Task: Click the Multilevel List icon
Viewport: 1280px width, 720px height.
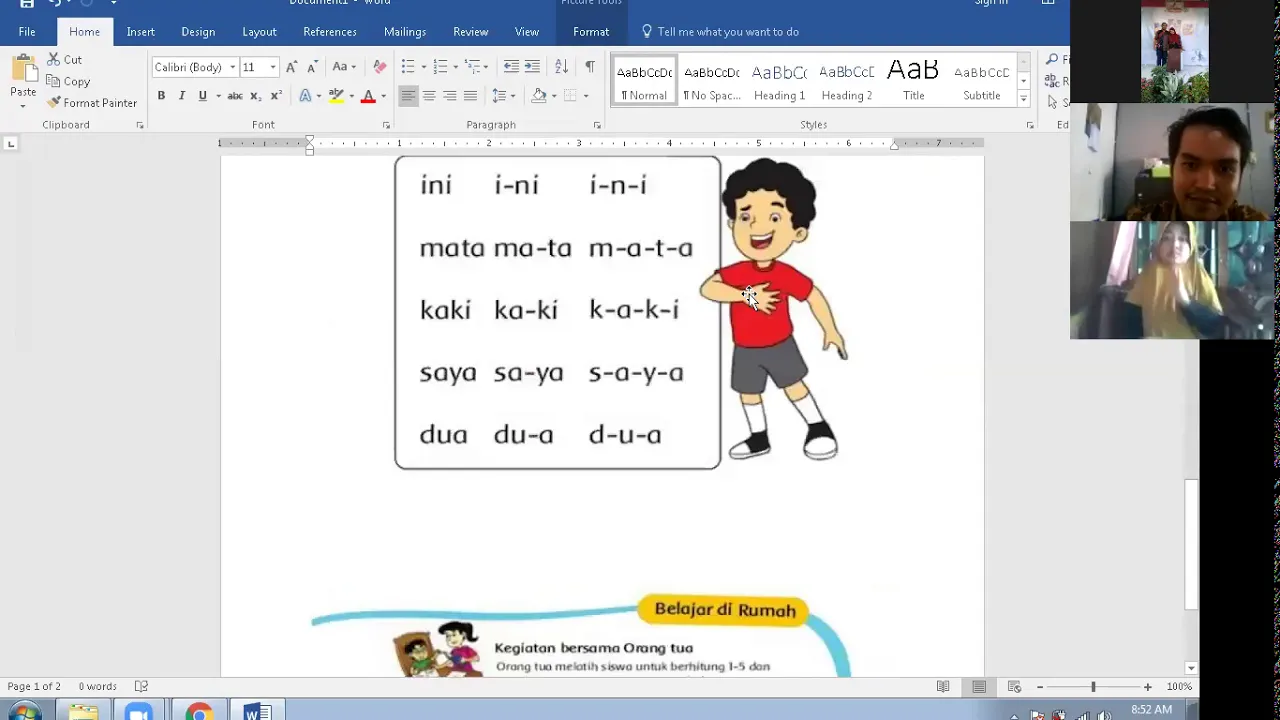Action: (x=472, y=67)
